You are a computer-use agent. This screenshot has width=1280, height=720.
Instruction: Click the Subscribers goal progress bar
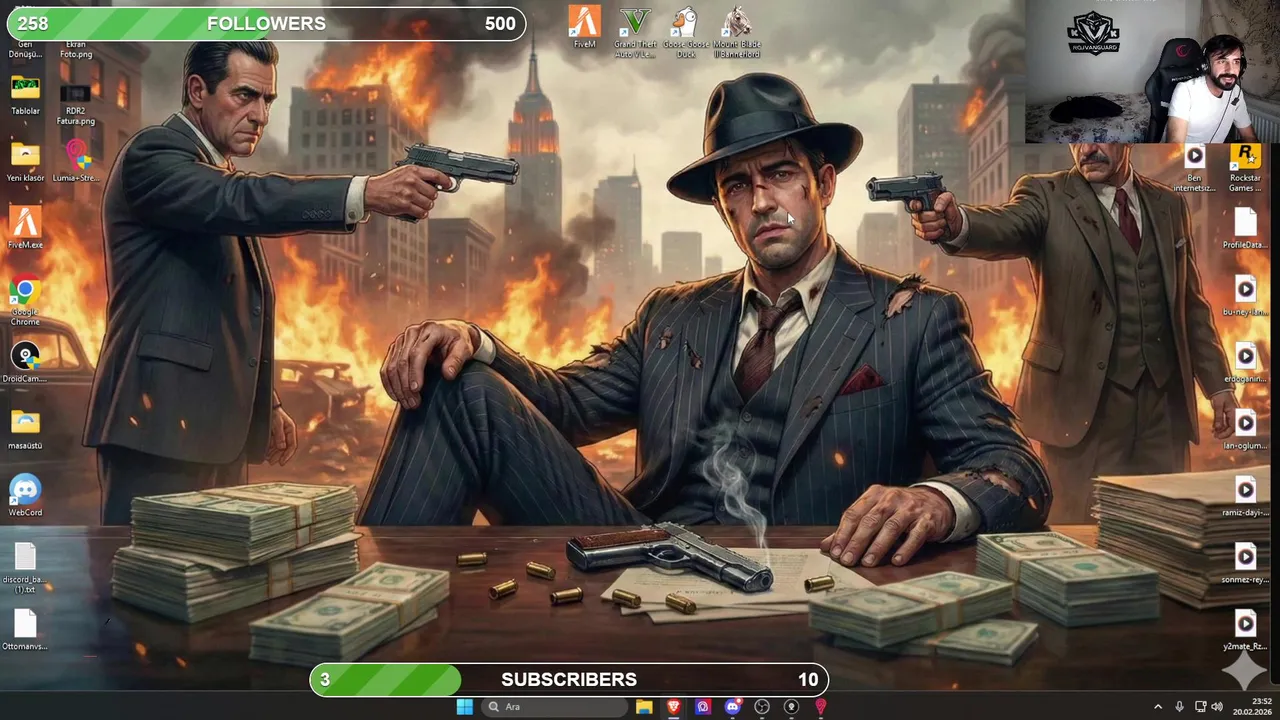pos(569,680)
